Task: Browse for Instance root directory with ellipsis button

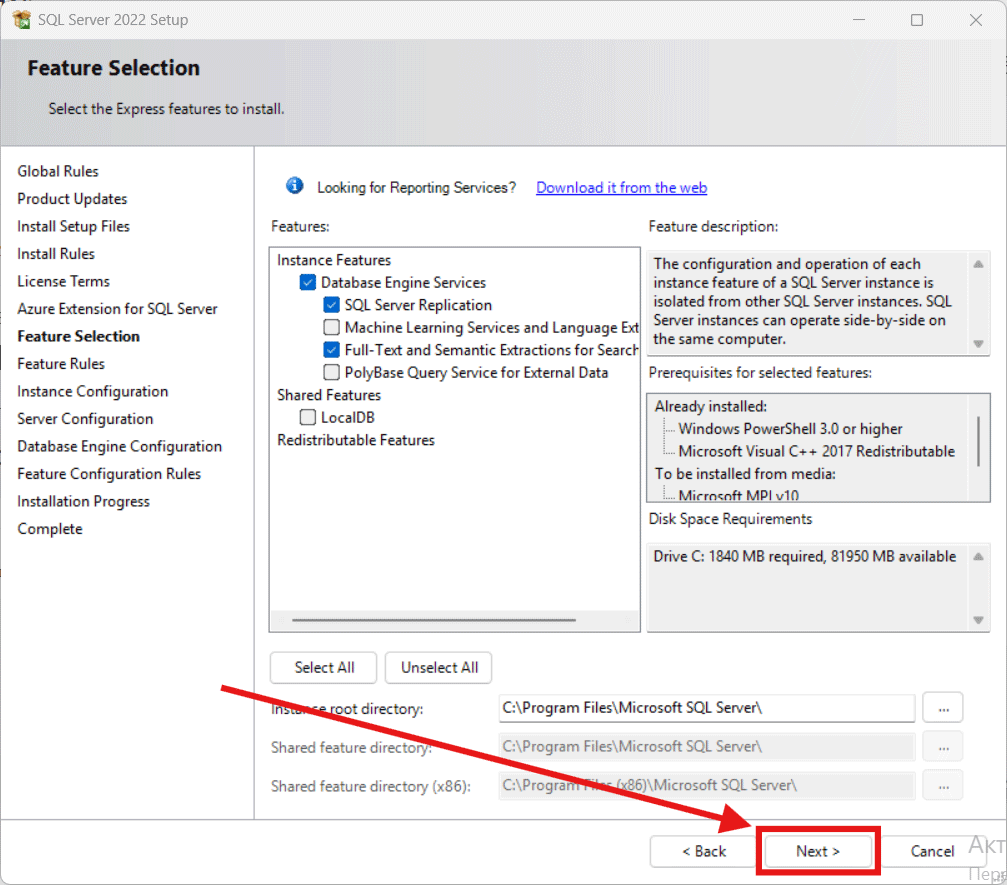Action: pyautogui.click(x=942, y=707)
